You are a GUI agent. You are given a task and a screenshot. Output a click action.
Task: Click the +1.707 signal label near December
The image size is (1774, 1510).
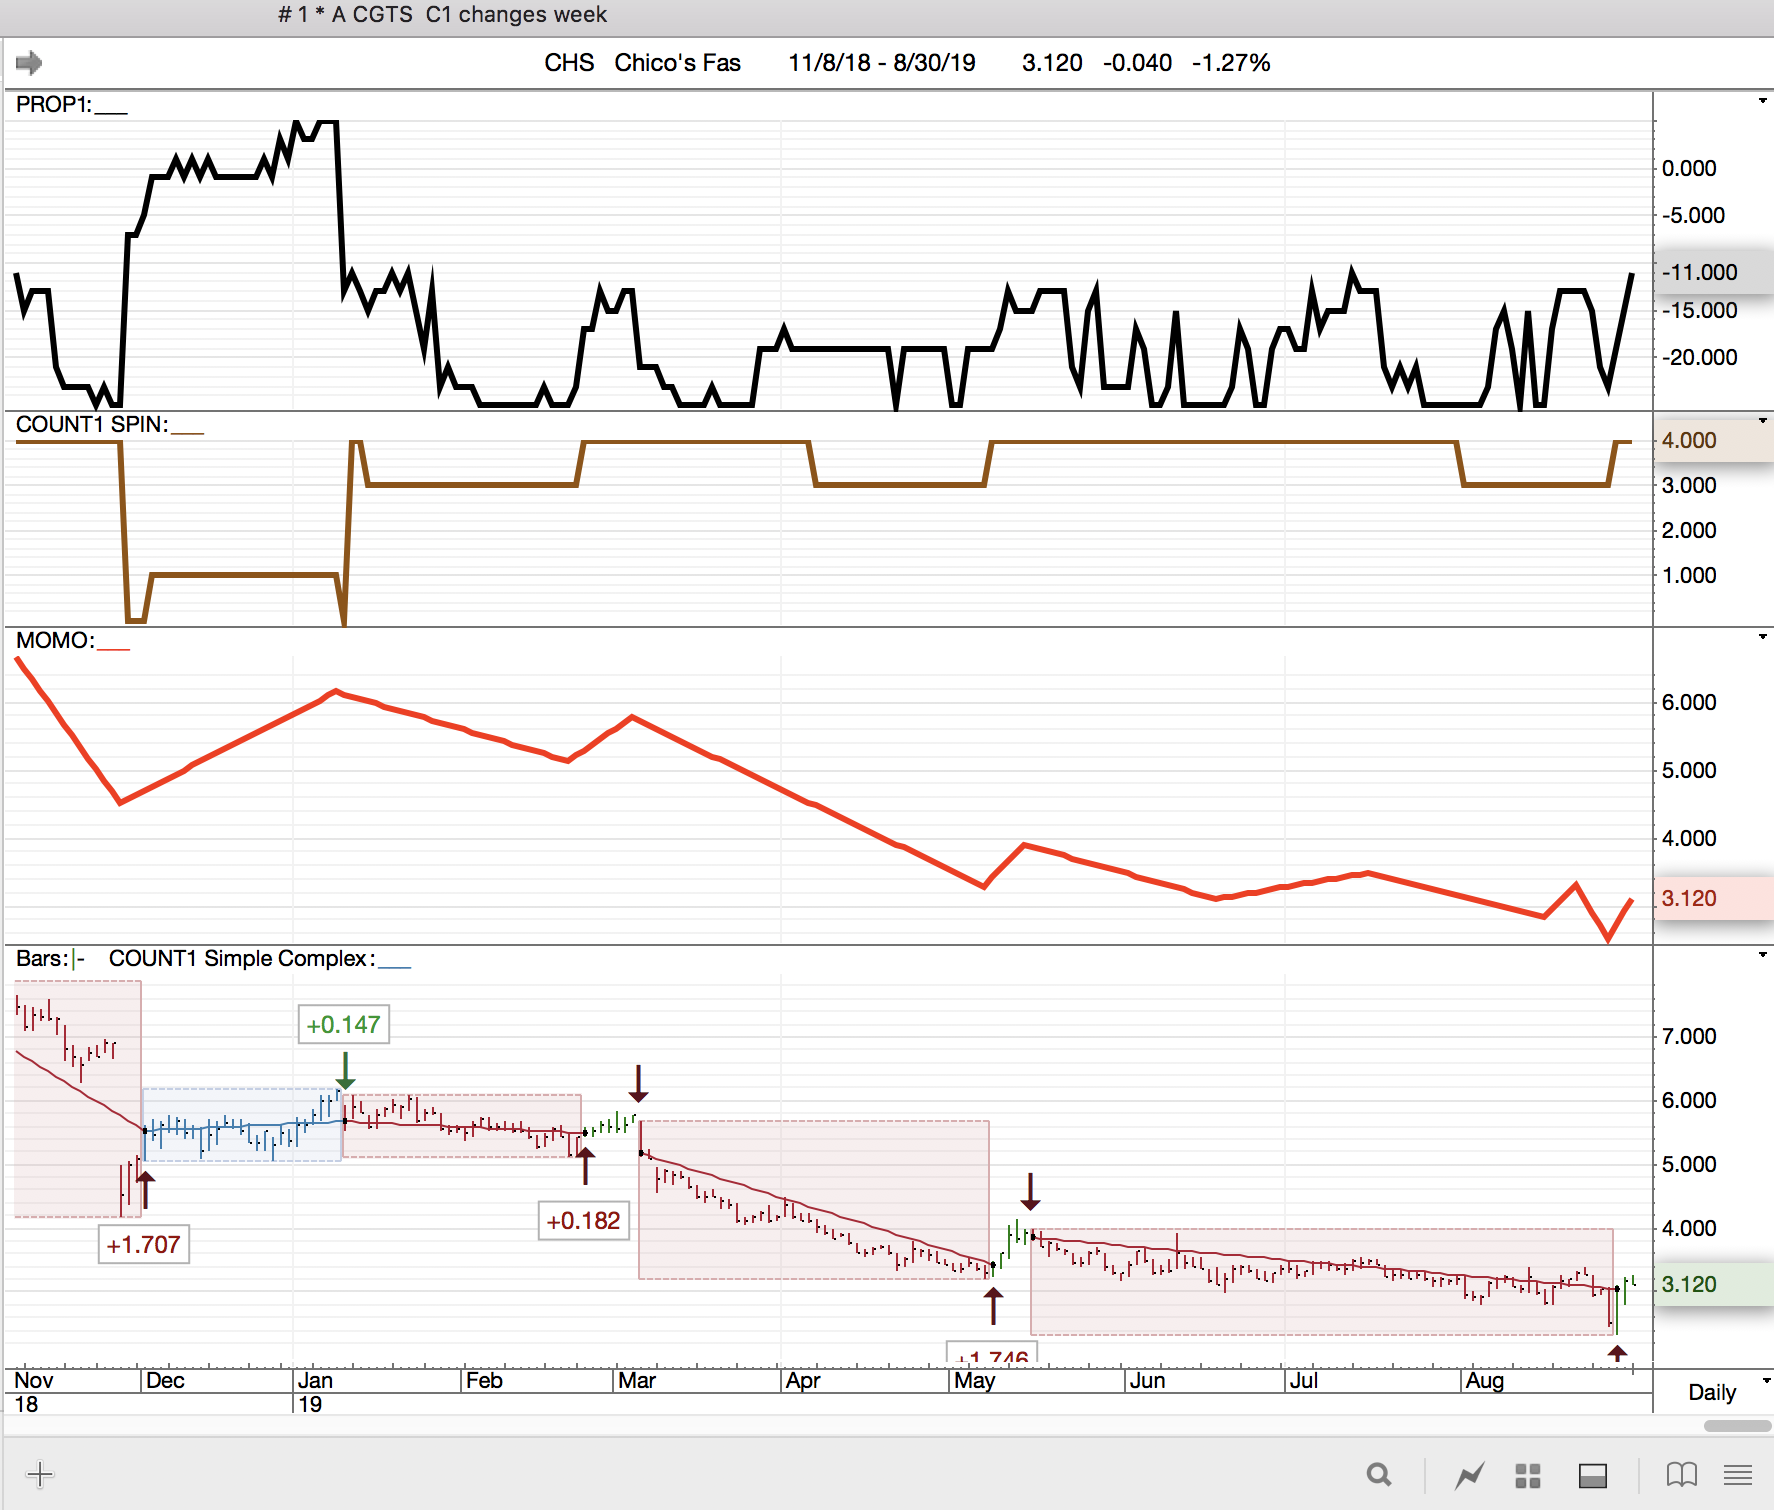(143, 1245)
